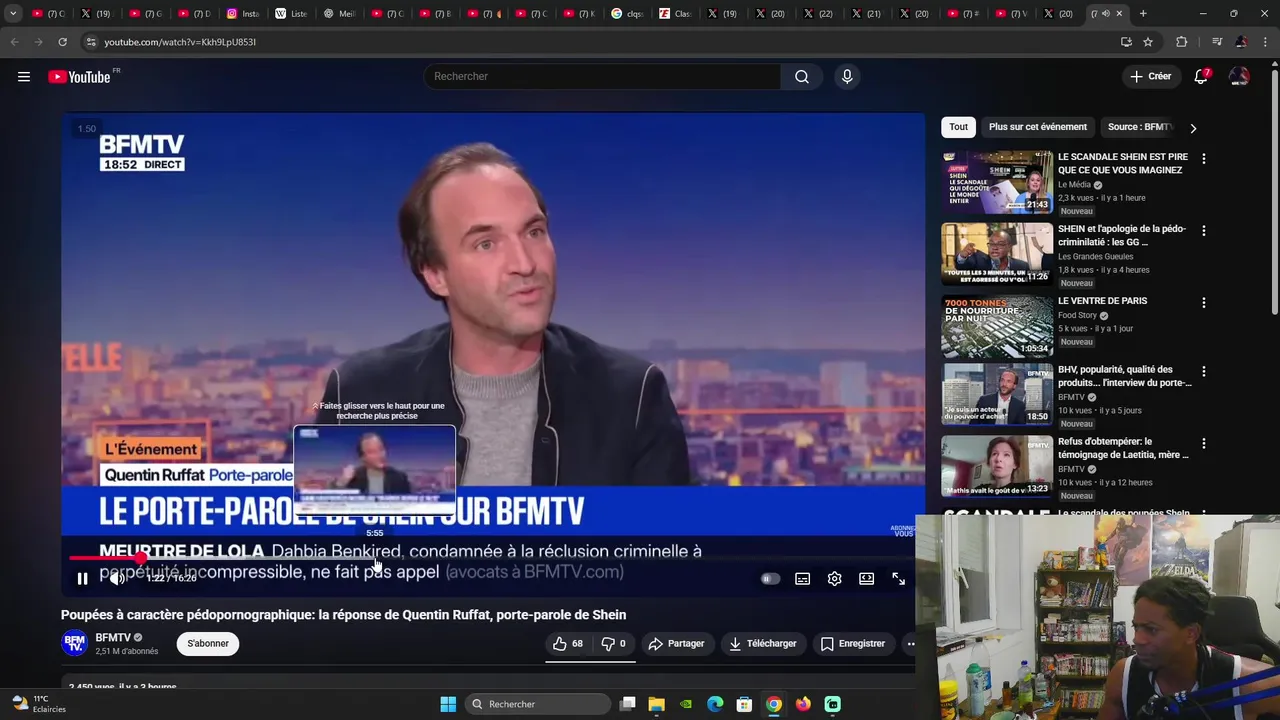Open the tab search dropdown arrow

13,14
